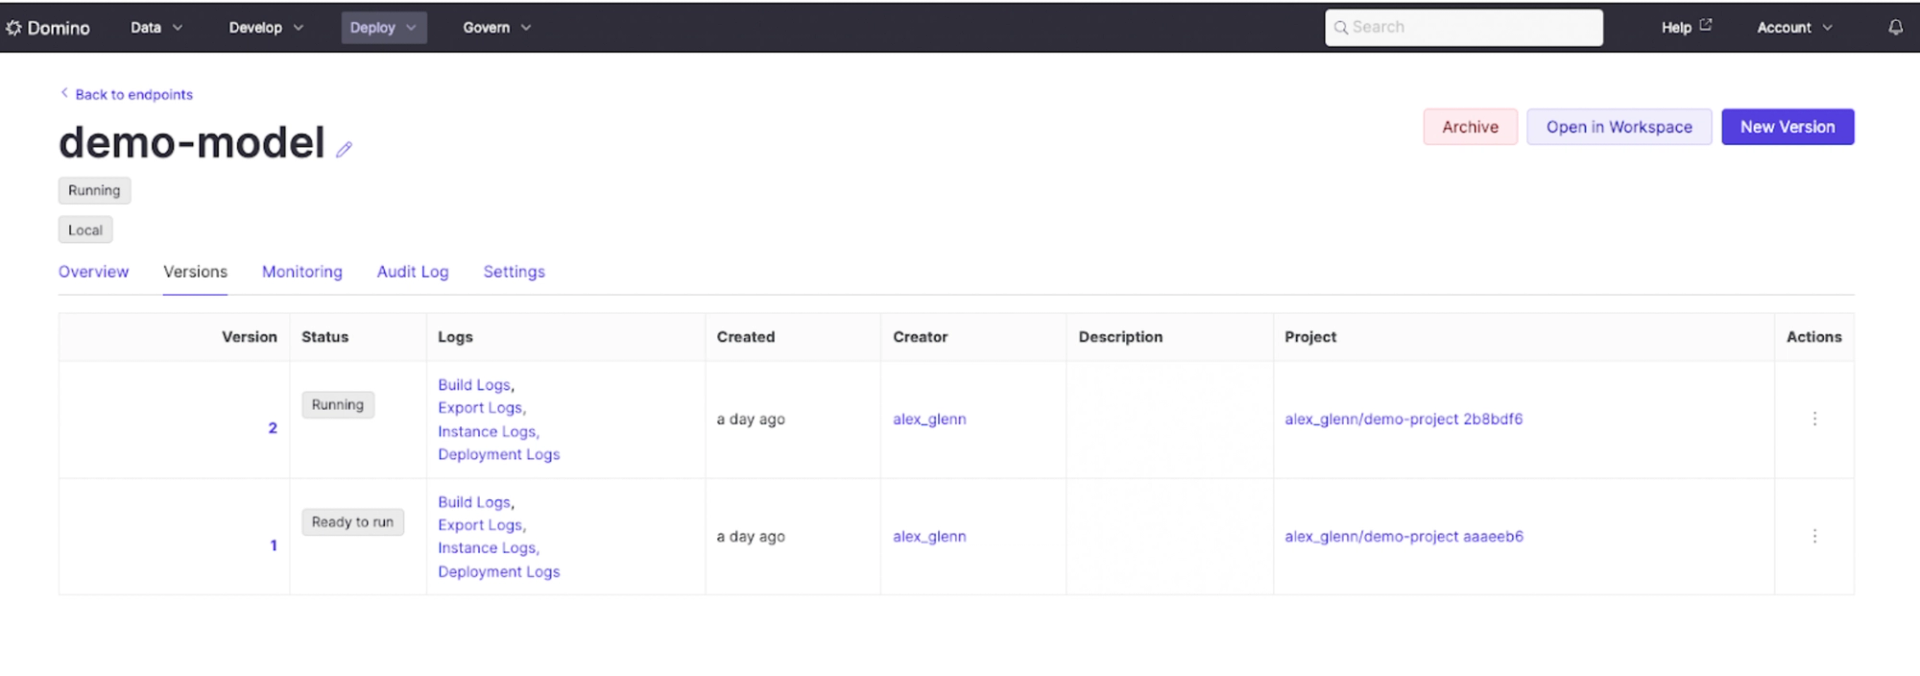Open alex_glenn creator link in version 1 row
This screenshot has height=676, width=1920.
929,536
